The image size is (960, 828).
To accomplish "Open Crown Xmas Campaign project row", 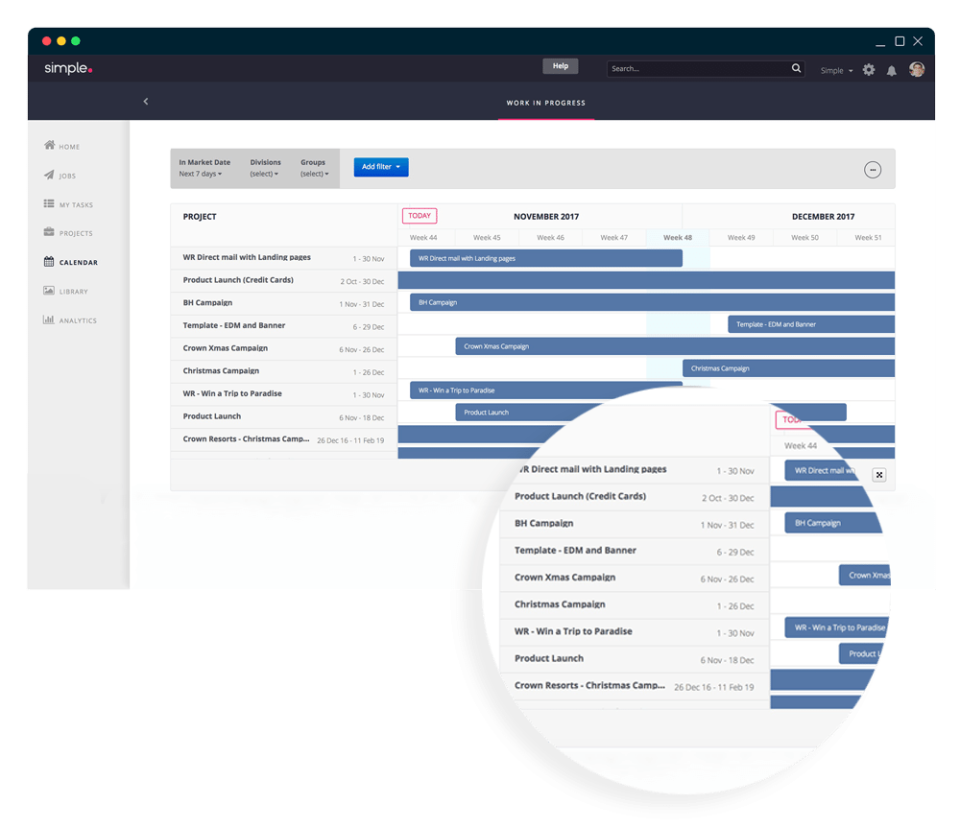I will click(283, 348).
